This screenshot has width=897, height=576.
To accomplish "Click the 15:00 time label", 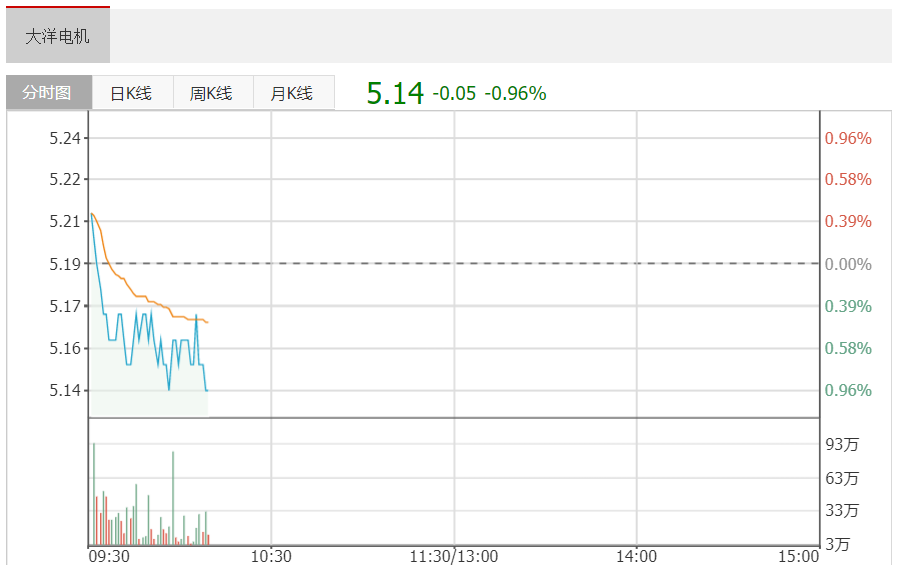I will coord(799,556).
